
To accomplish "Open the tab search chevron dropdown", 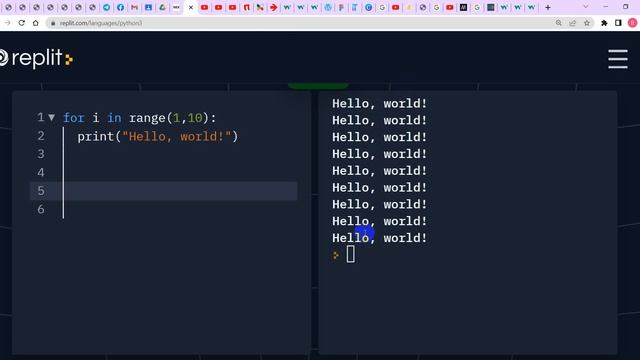I will point(586,7).
